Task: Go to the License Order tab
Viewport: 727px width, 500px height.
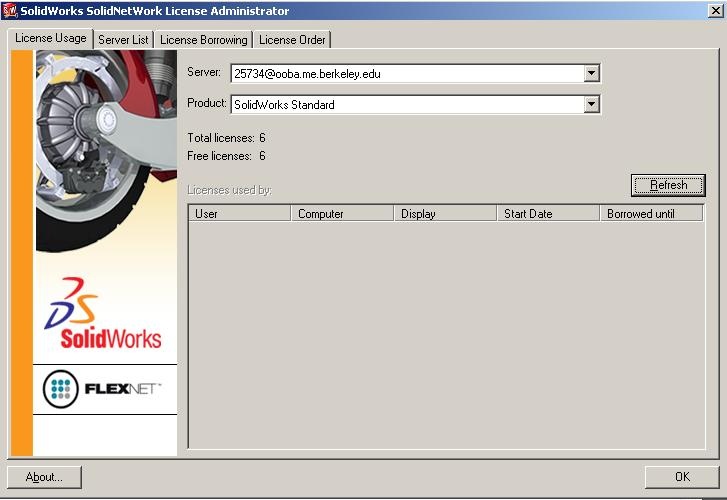Action: 292,40
